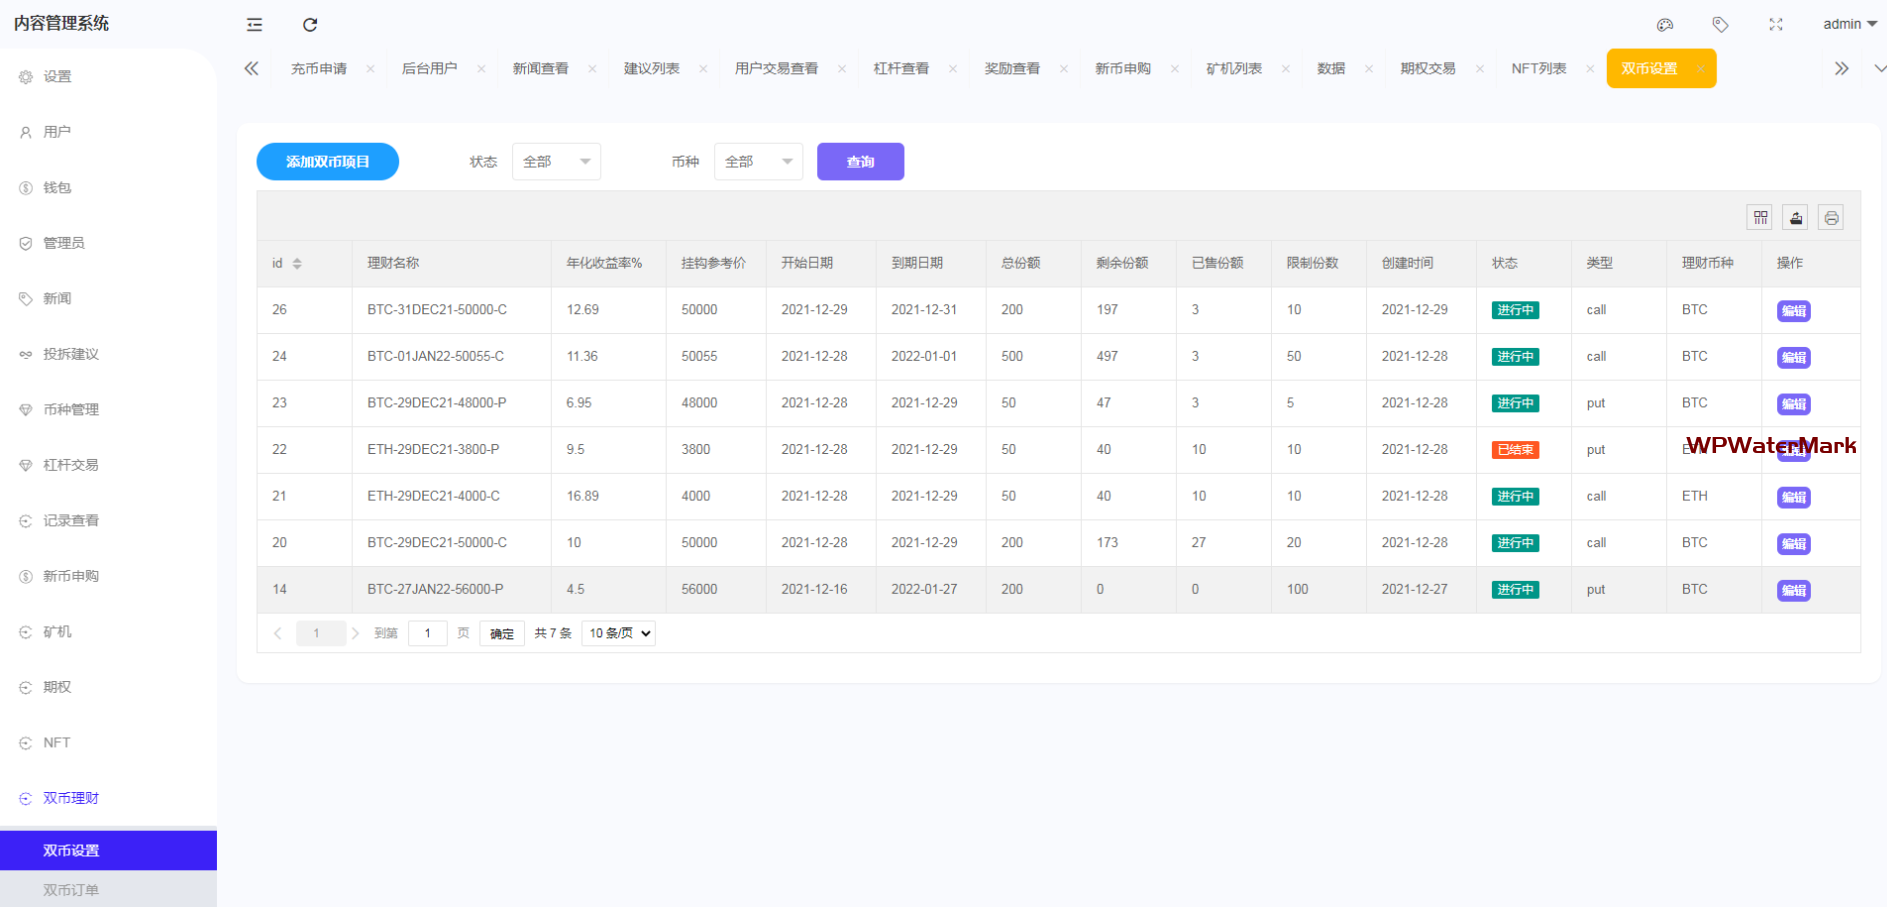Click the 添加双币项目 button
Image resolution: width=1887 pixels, height=907 pixels.
click(328, 162)
